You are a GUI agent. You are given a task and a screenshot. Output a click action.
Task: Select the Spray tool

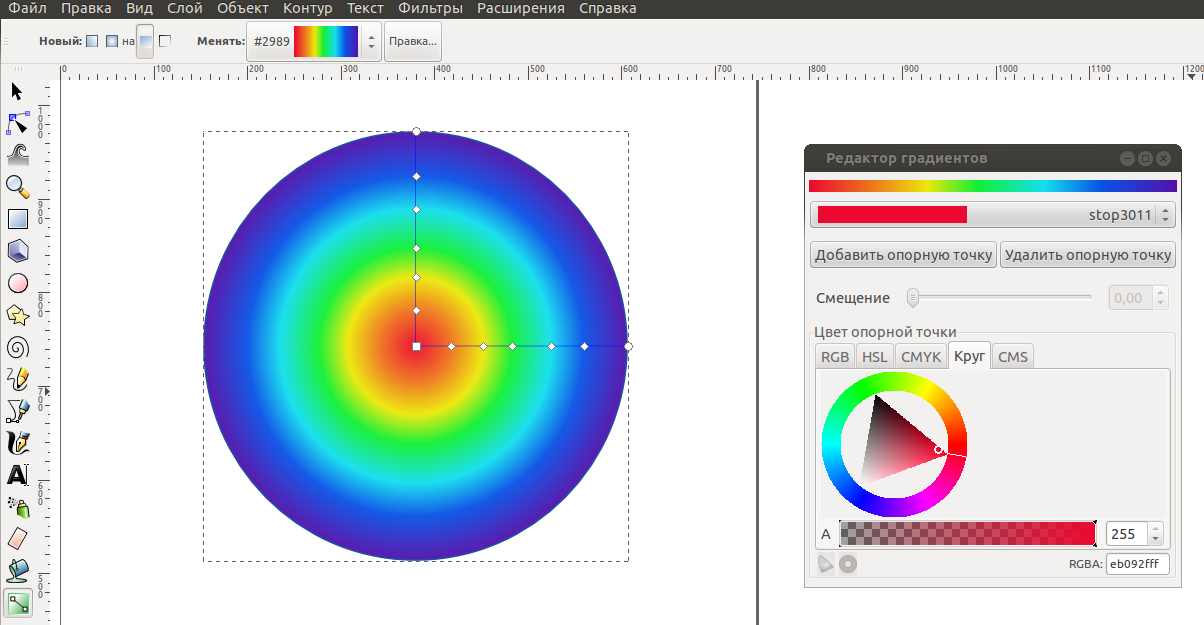[17, 507]
